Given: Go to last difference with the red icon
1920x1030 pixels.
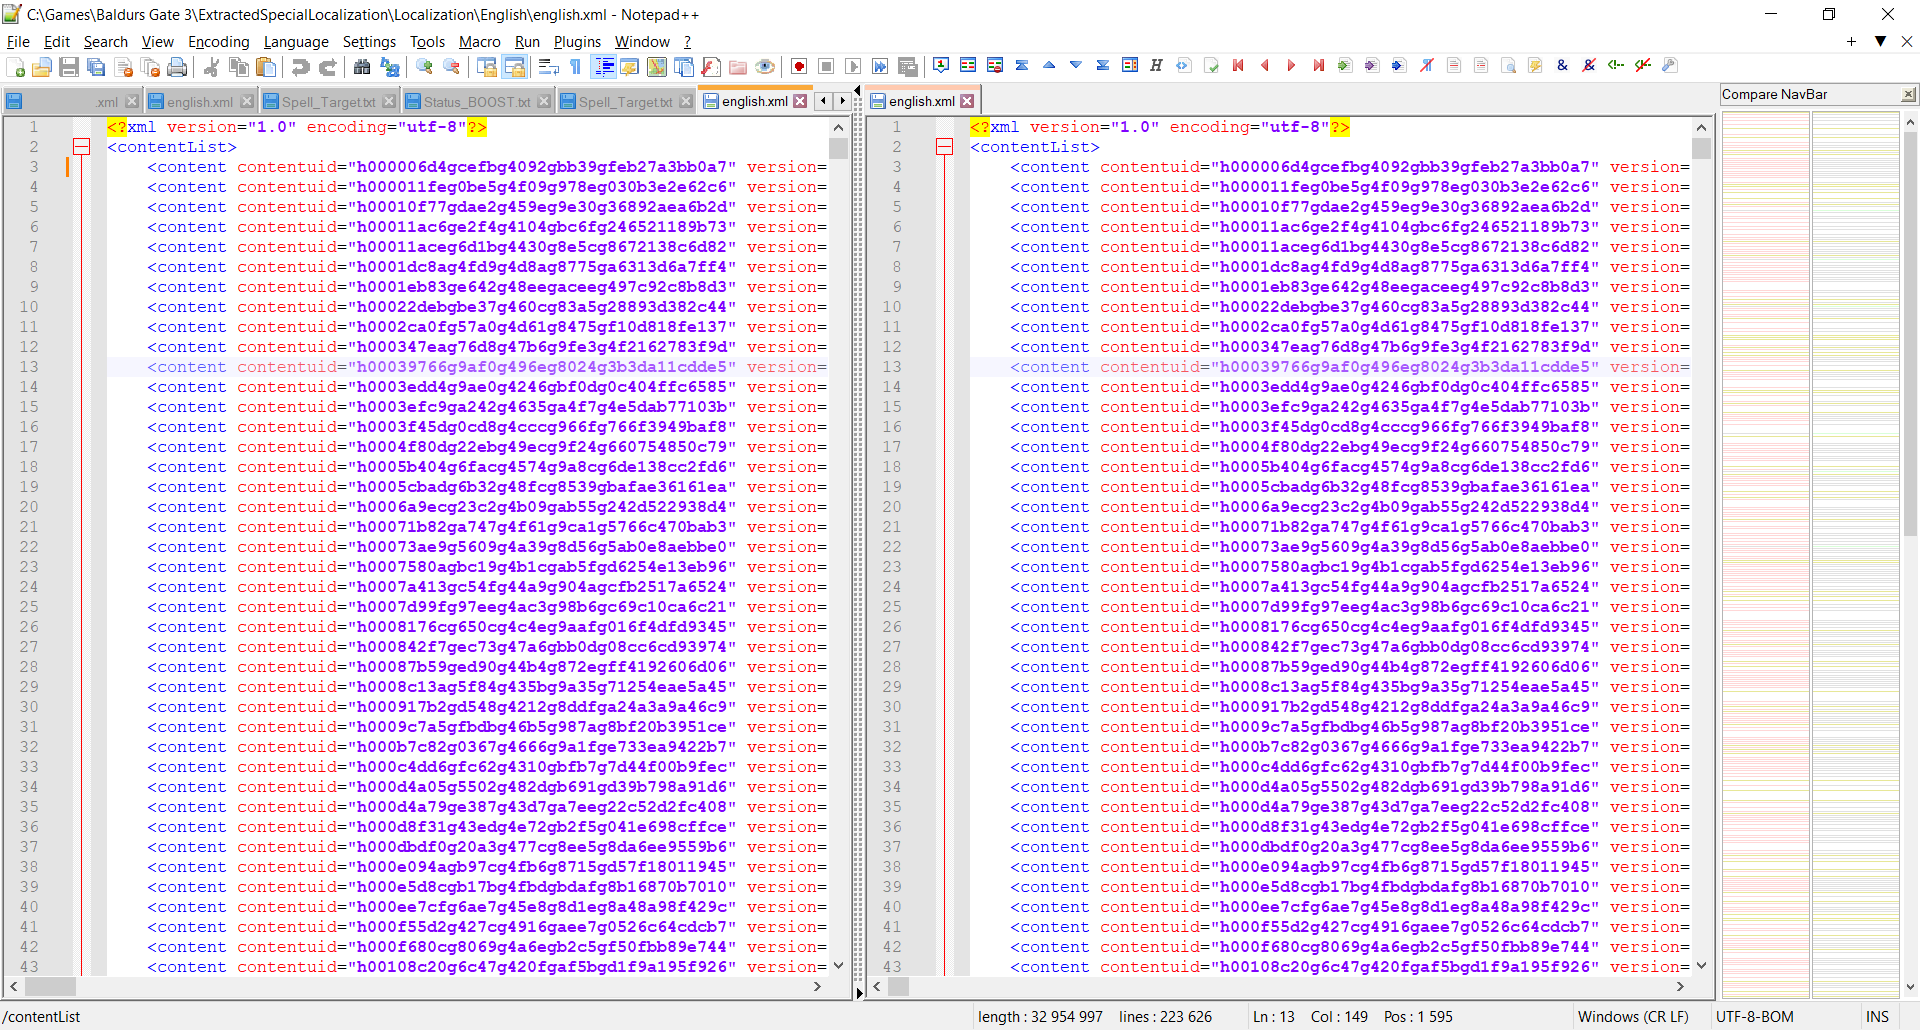Looking at the screenshot, I should pyautogui.click(x=1318, y=65).
